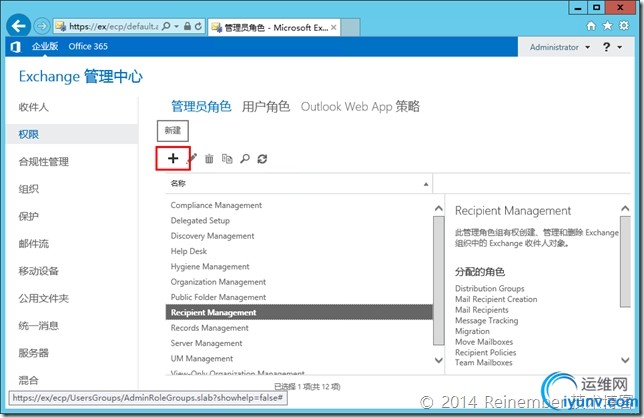
Task: Click details pane scroll up arrow
Action: point(625,209)
